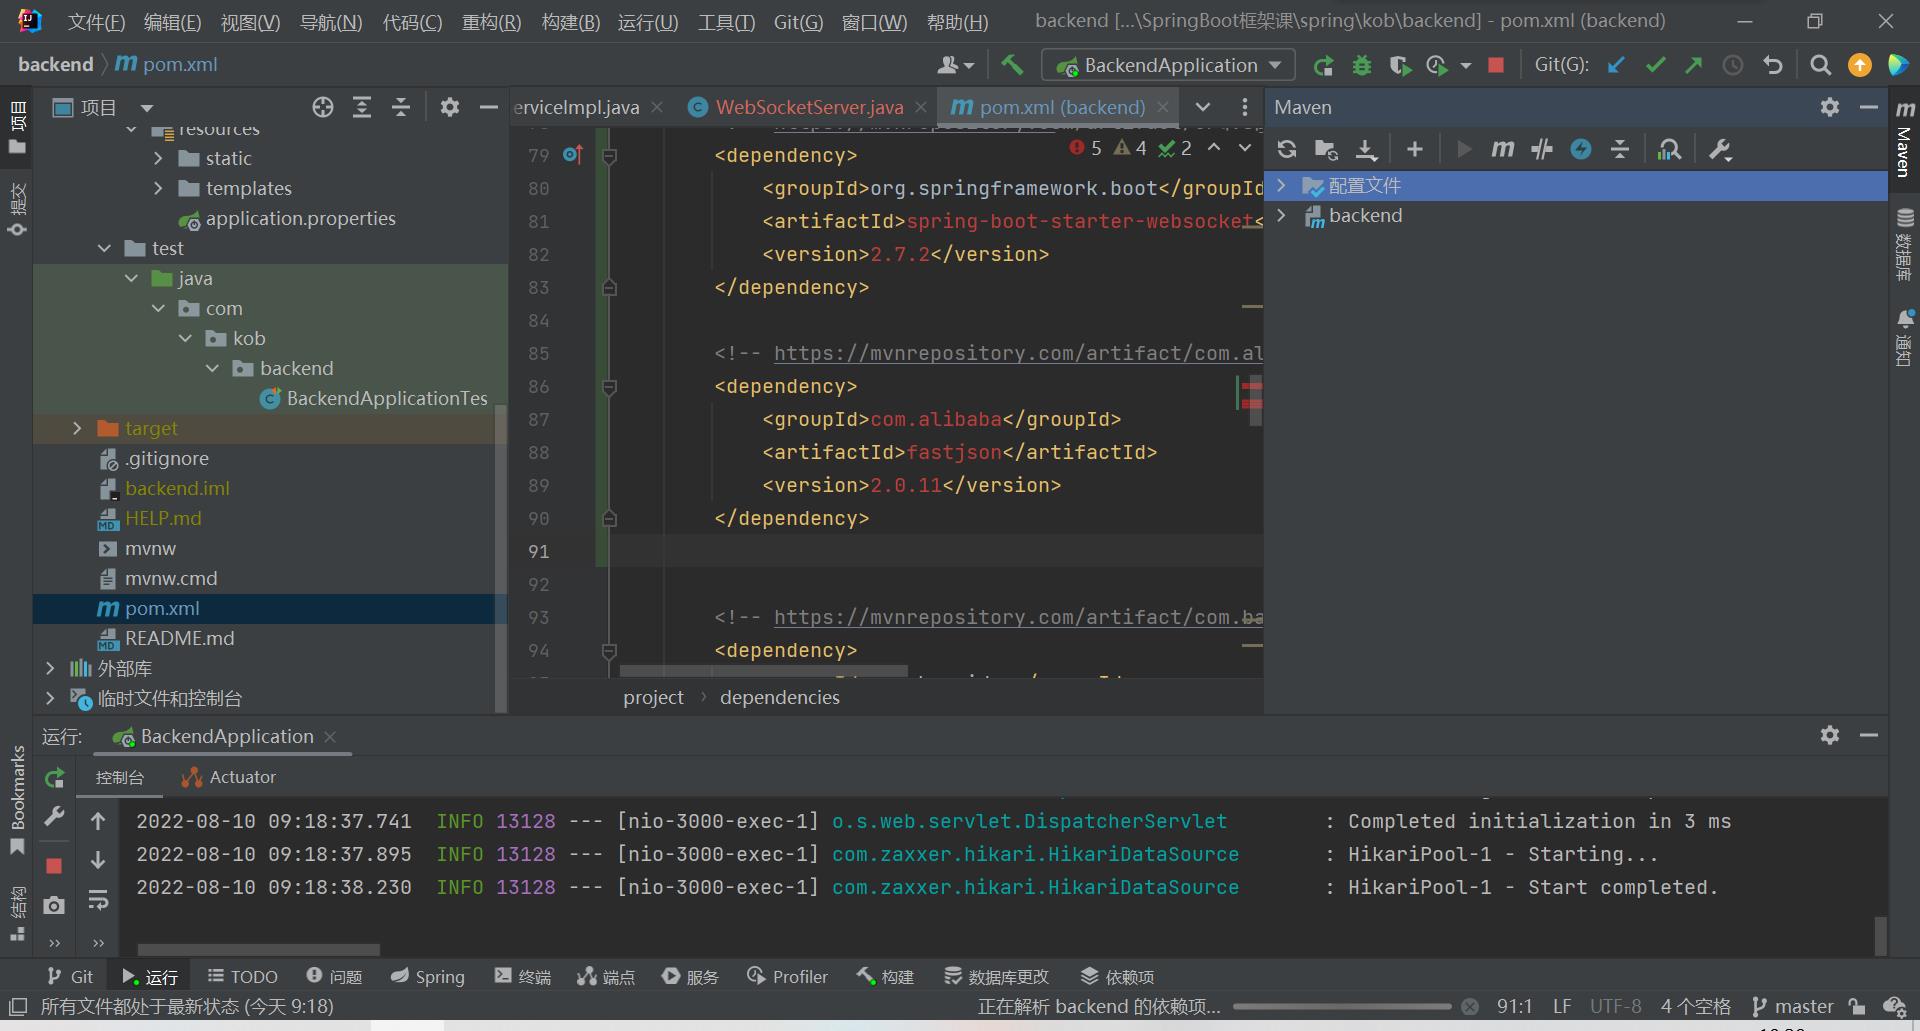Toggle Skip Tests mode in Maven

[x=1581, y=149]
